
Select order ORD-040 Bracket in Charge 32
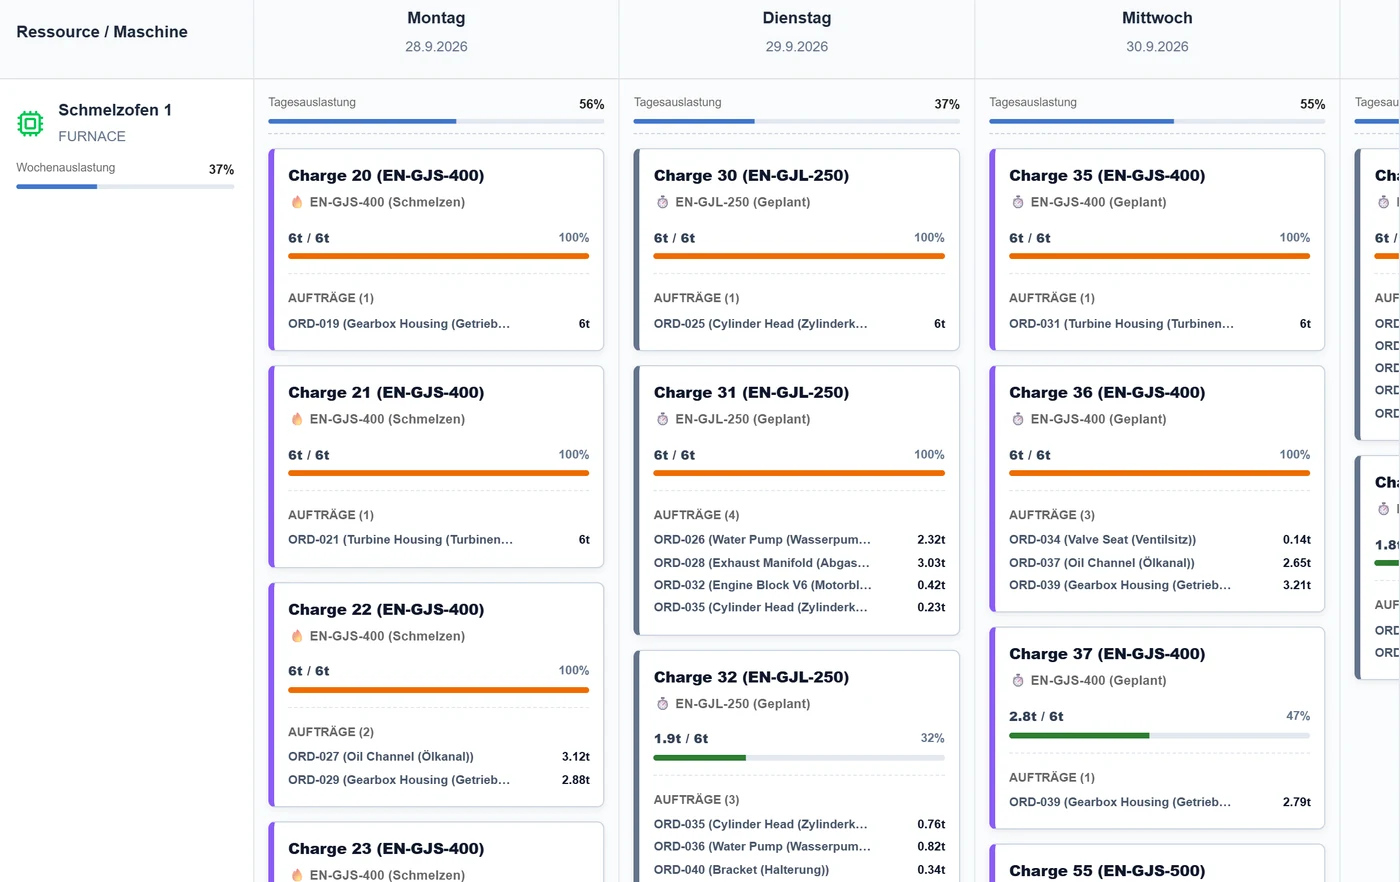click(x=799, y=870)
